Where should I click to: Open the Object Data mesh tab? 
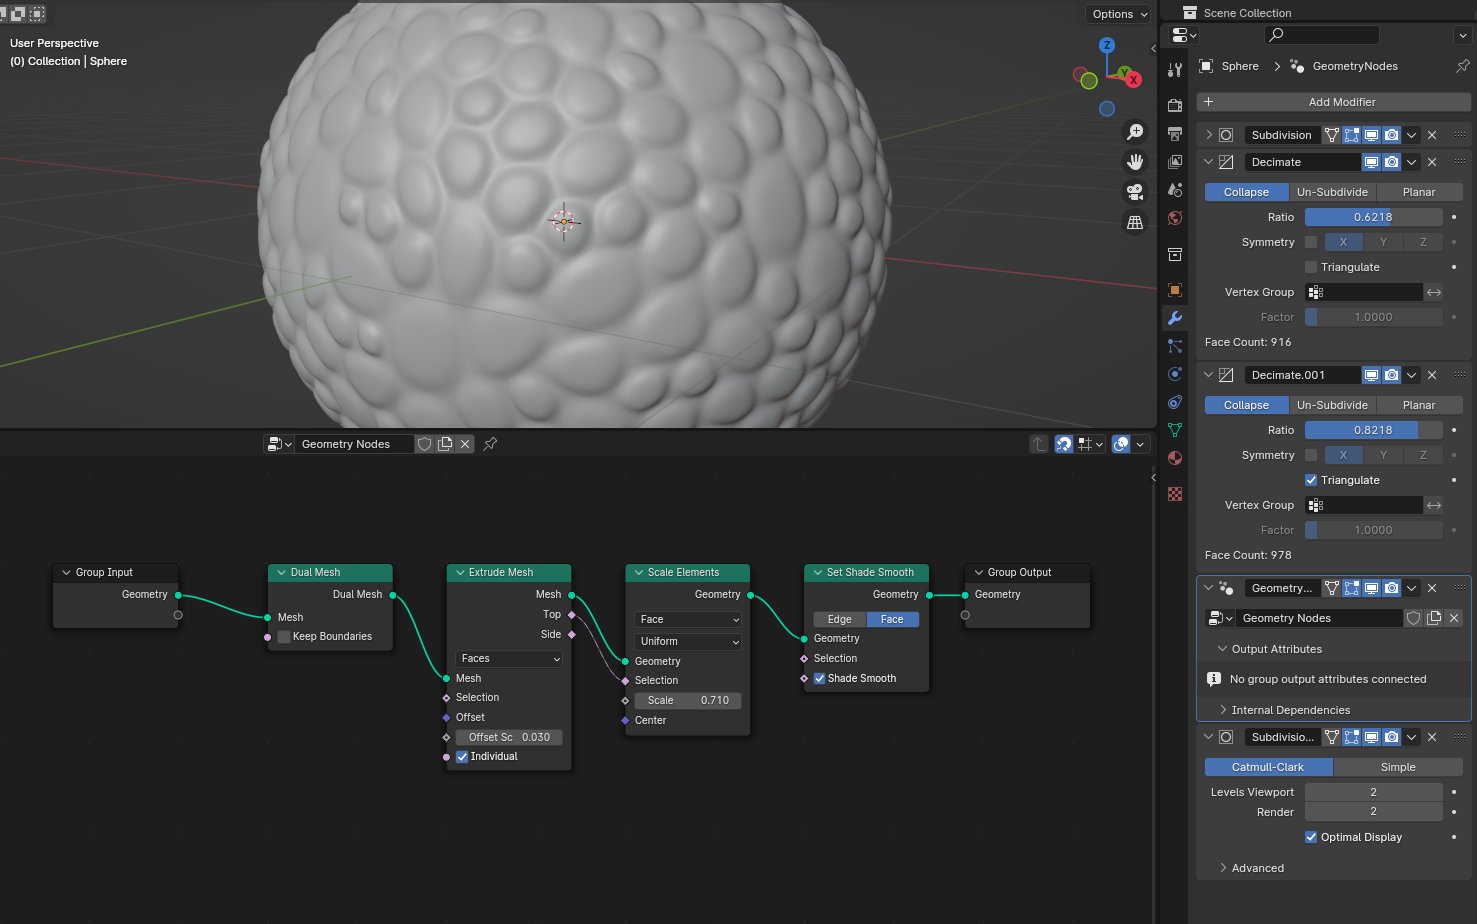(1175, 430)
